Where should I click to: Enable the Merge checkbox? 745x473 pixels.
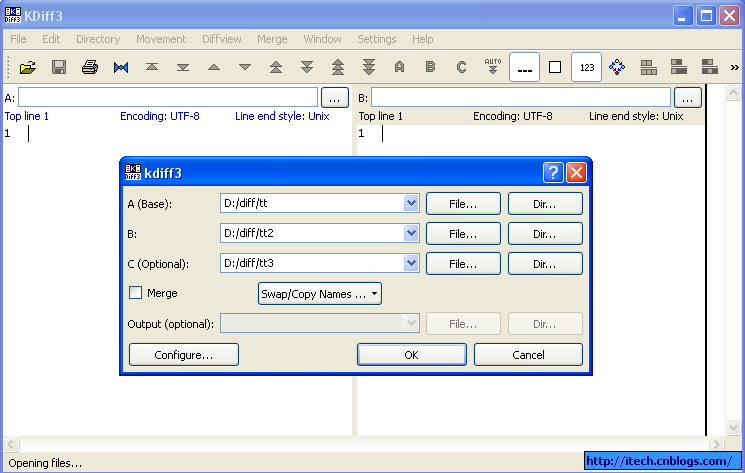[x=136, y=293]
